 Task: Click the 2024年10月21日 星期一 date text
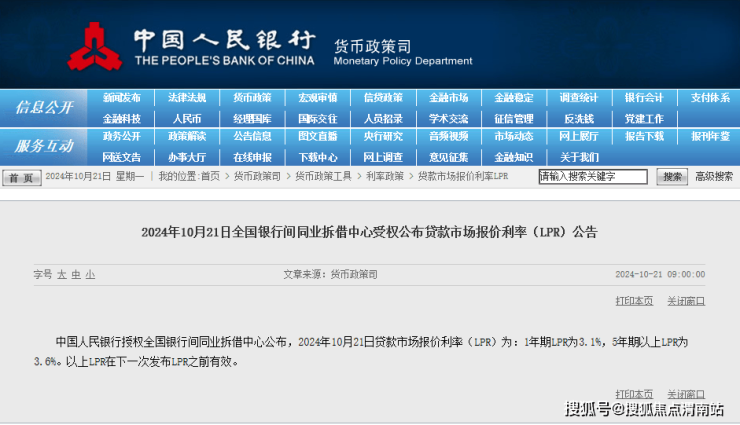click(x=95, y=176)
